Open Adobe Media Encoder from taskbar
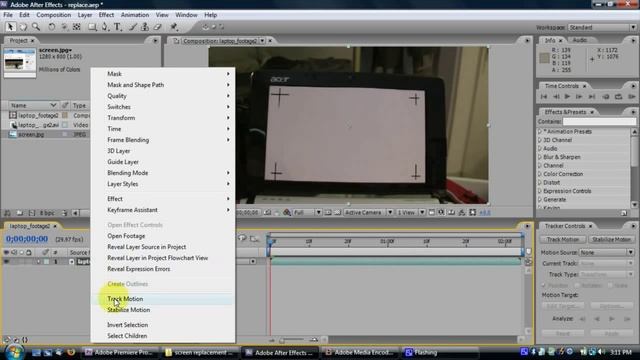Image resolution: width=640 pixels, height=360 pixels. [x=359, y=353]
